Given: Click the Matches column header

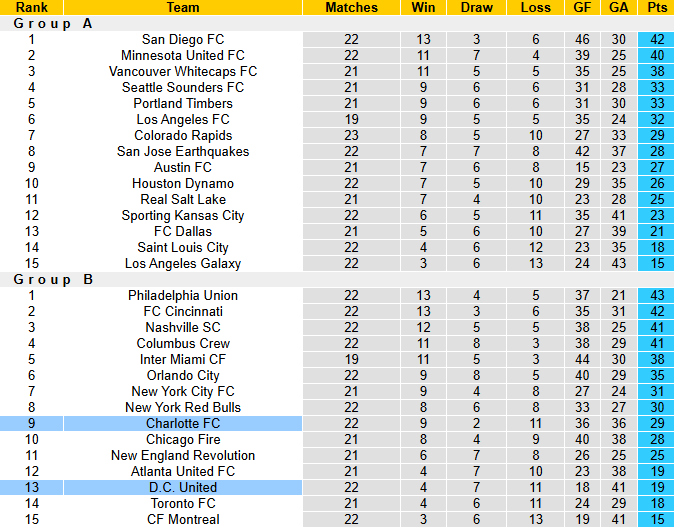Looking at the screenshot, I should point(352,7).
